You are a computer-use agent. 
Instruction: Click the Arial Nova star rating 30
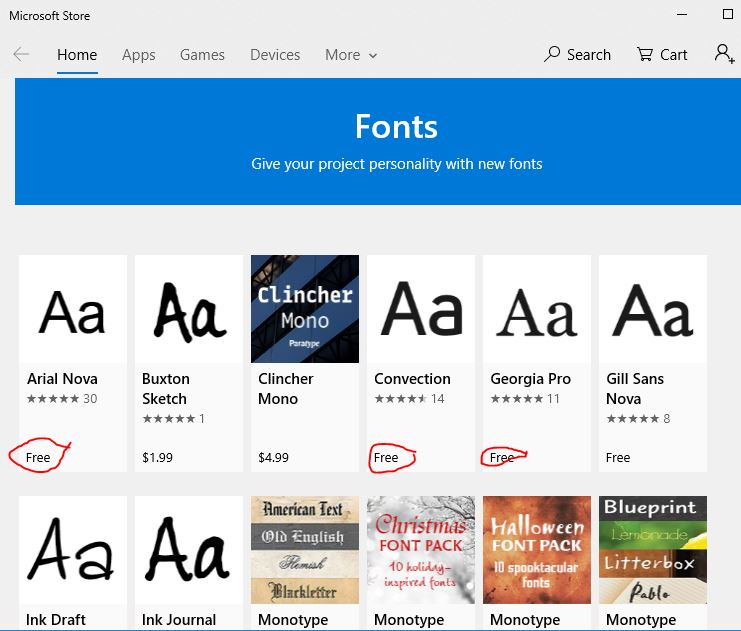(x=62, y=399)
